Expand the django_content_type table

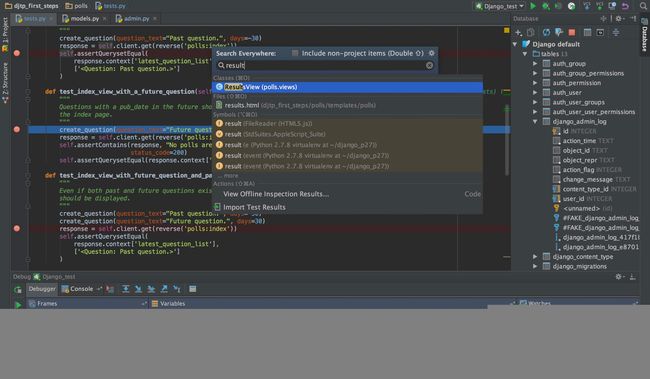(x=535, y=257)
